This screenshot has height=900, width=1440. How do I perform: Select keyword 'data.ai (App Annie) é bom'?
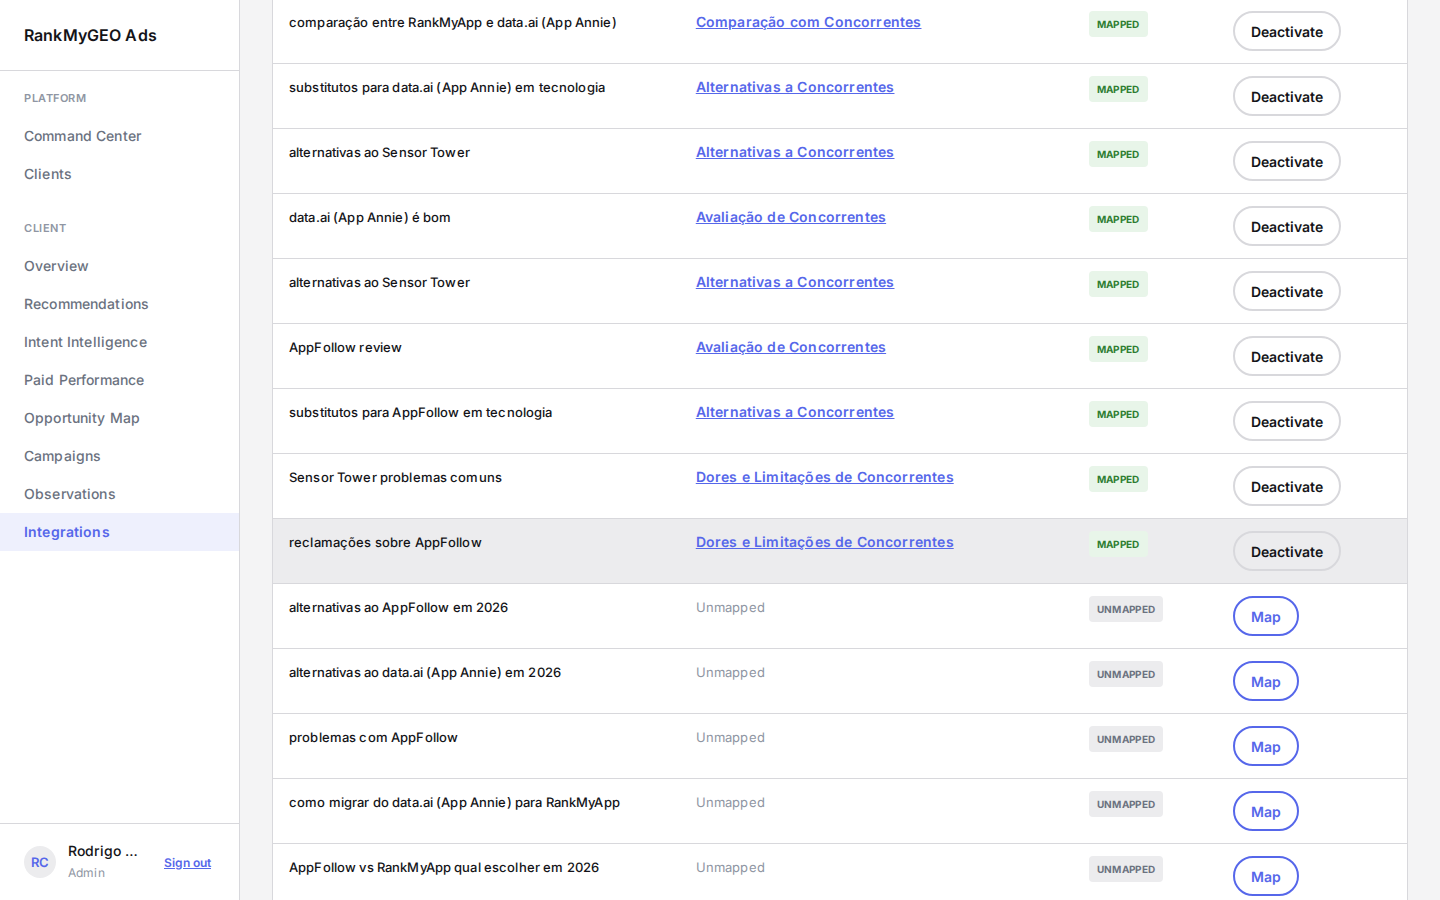pos(370,217)
